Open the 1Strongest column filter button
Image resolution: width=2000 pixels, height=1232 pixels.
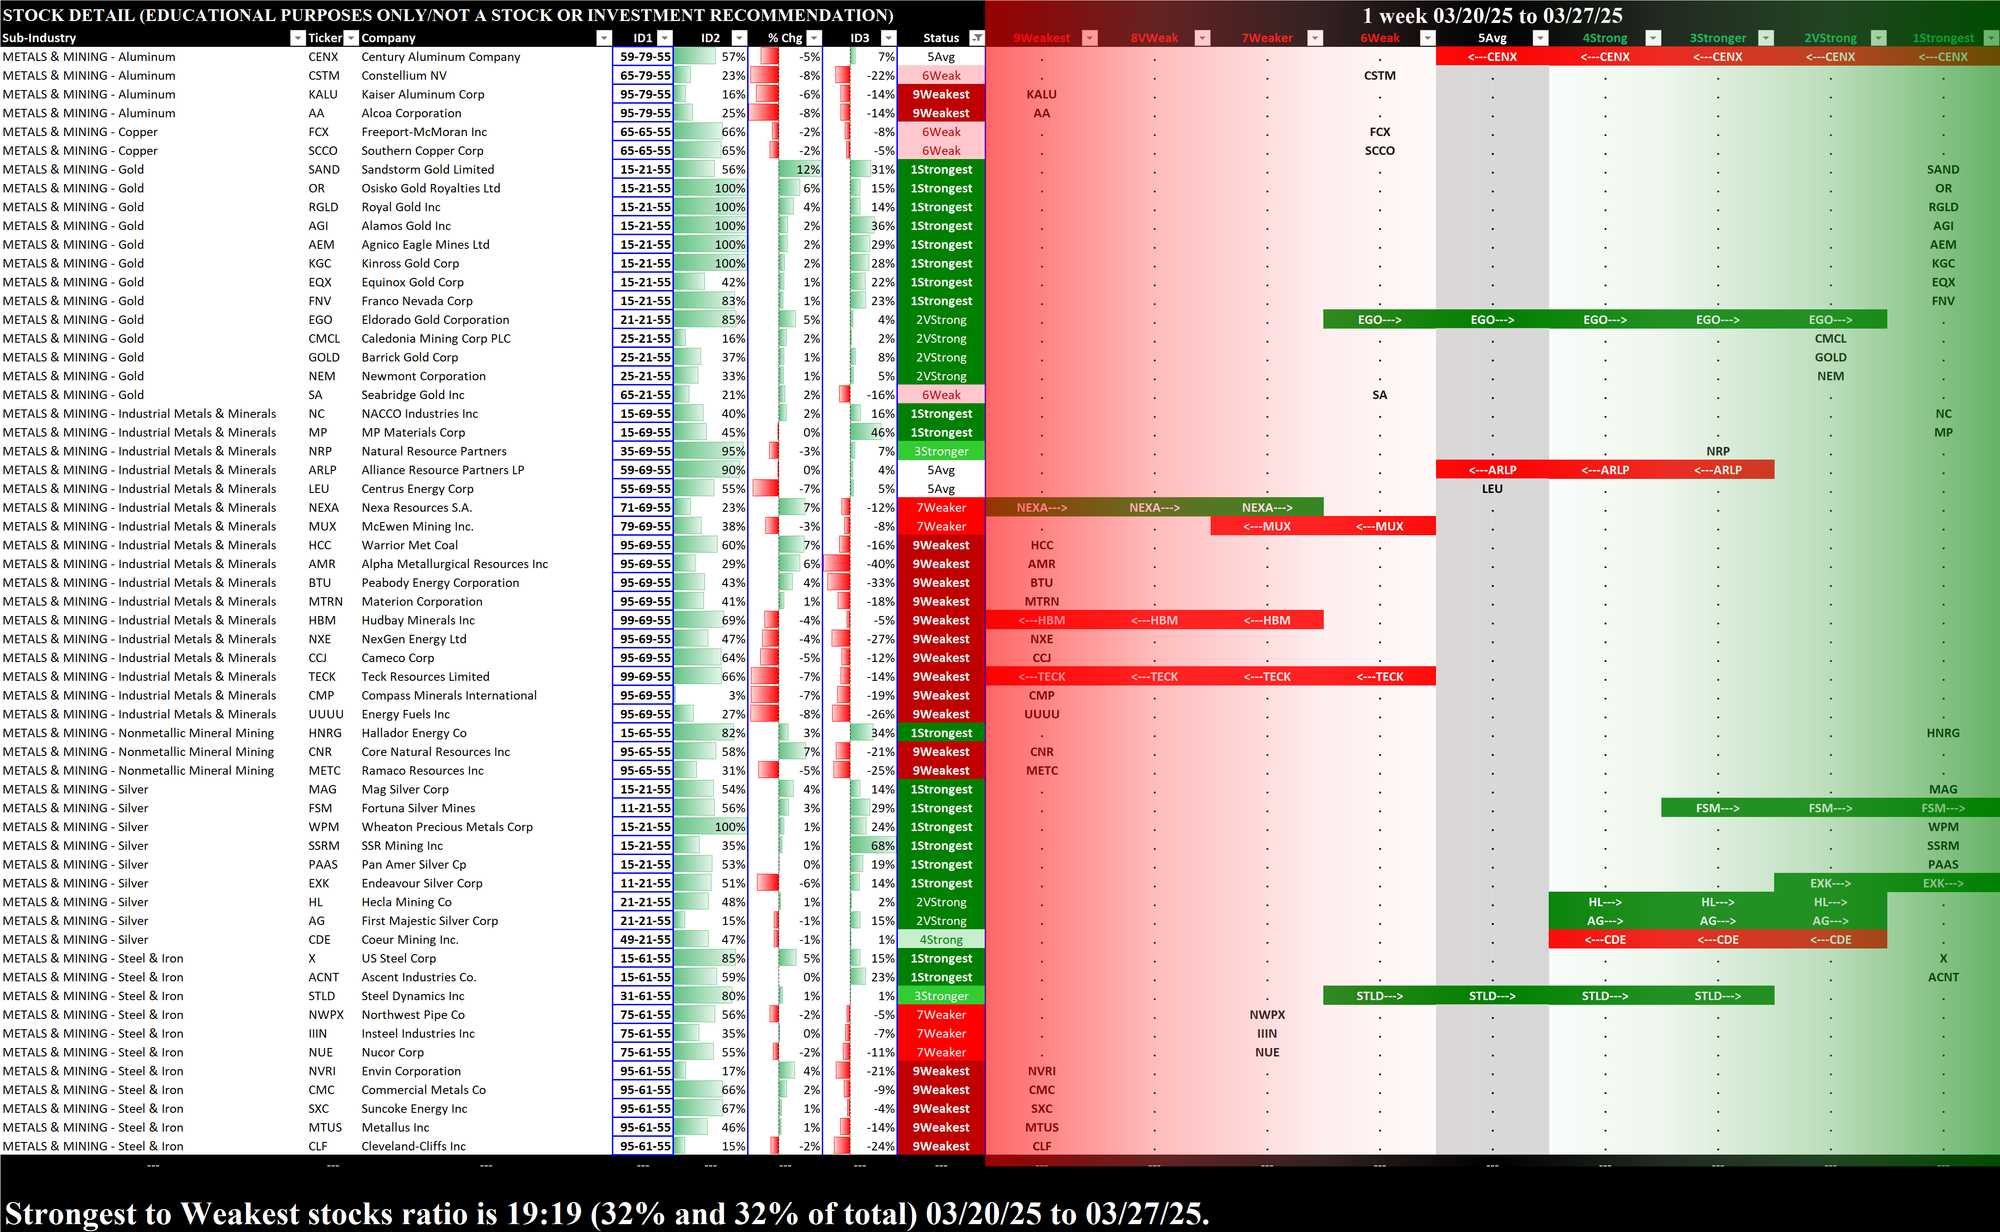(x=1990, y=38)
